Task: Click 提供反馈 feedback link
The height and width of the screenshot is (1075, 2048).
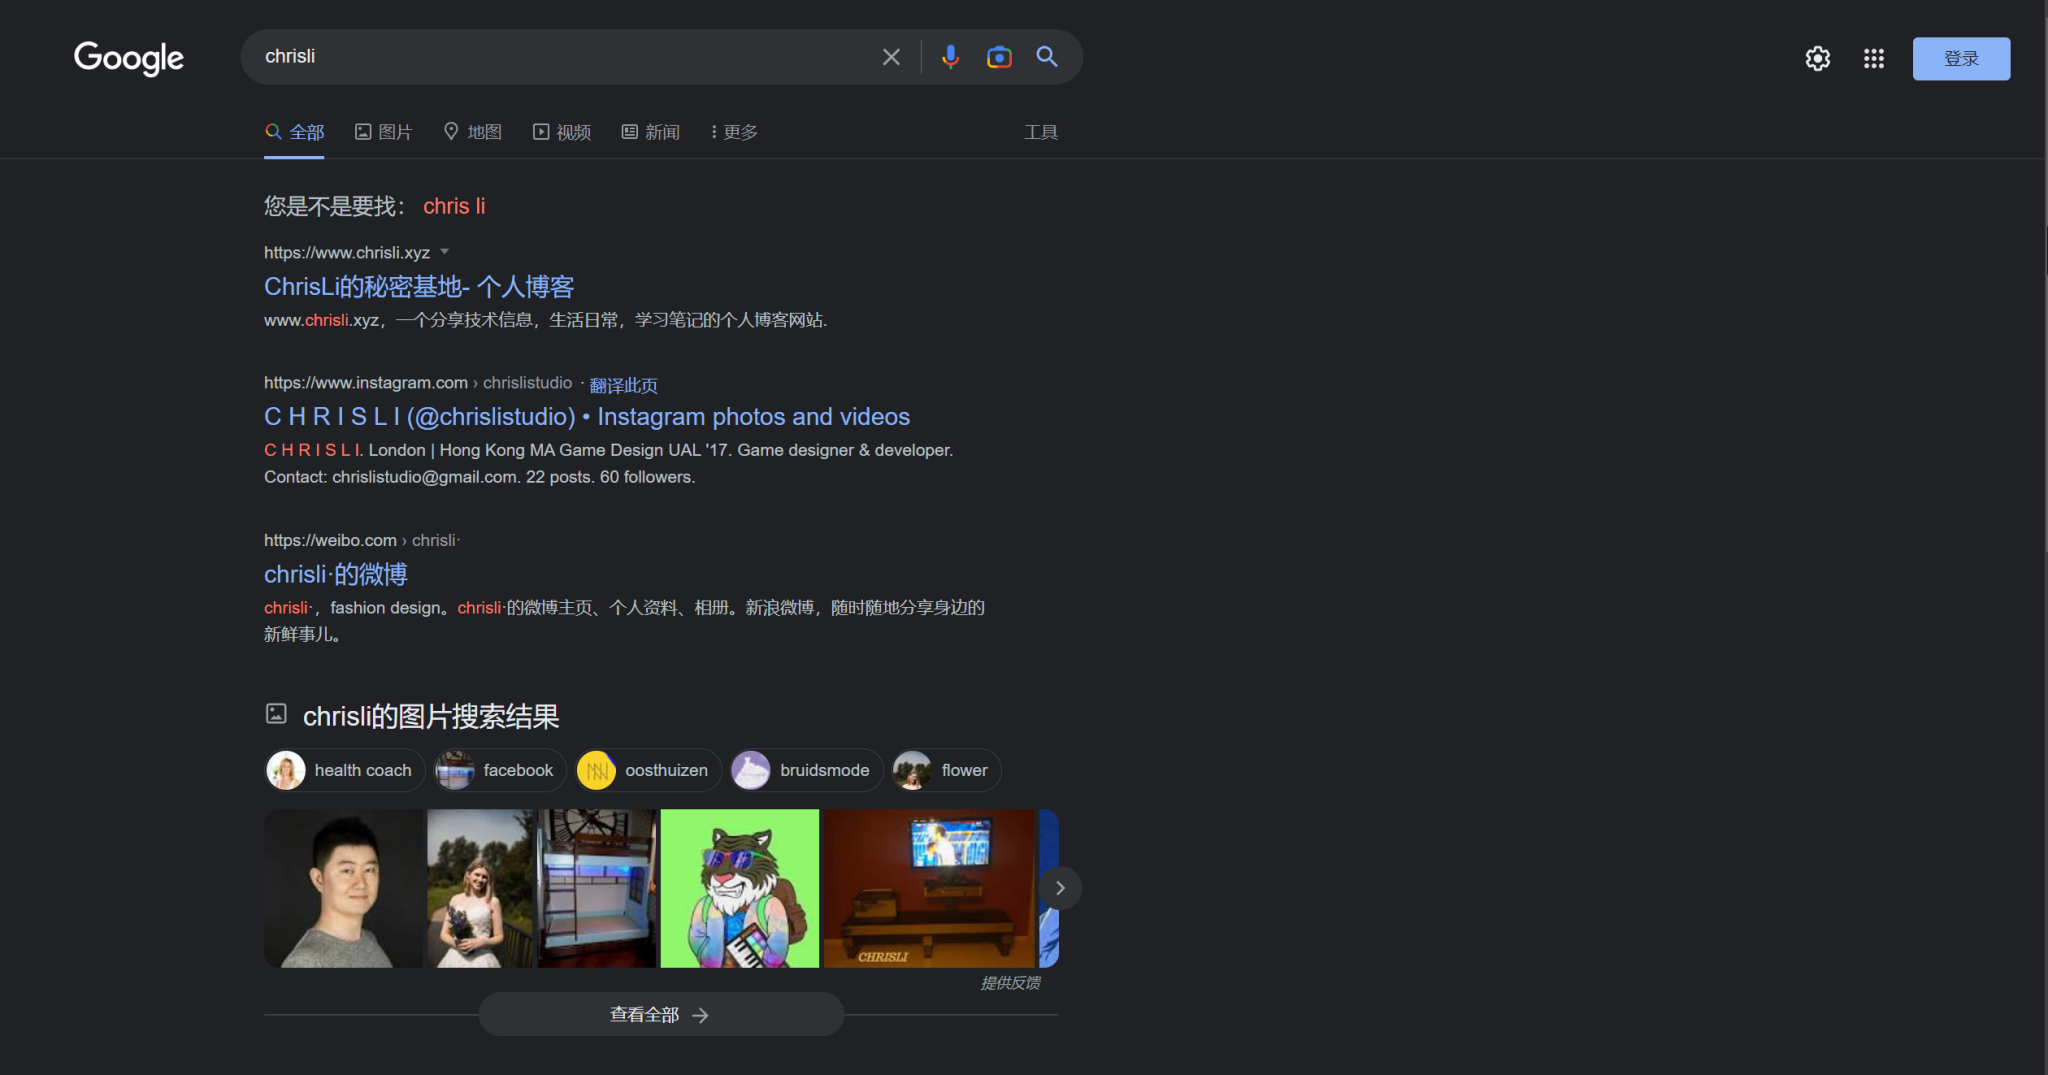Action: point(1010,983)
